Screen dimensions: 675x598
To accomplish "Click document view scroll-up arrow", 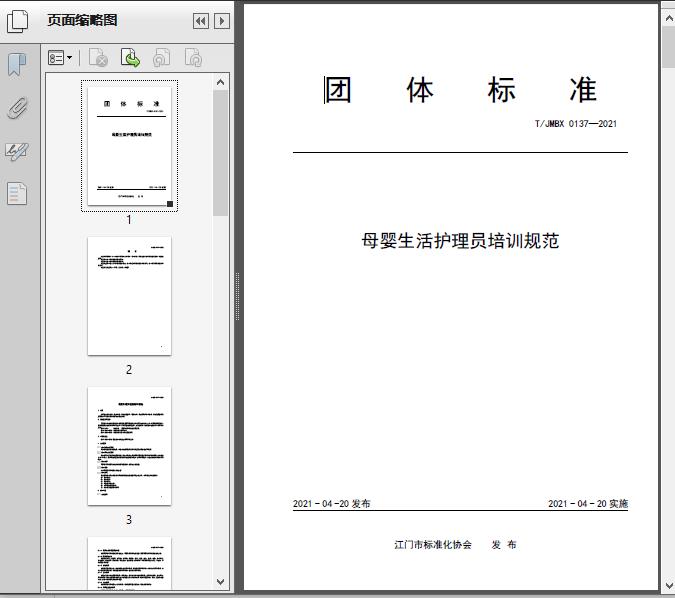I will (x=669, y=18).
